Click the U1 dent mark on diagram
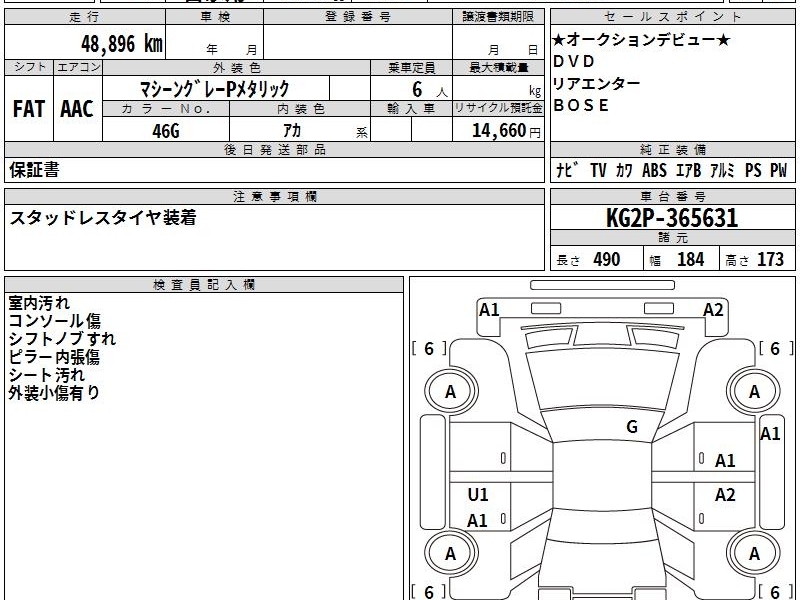 [478, 494]
